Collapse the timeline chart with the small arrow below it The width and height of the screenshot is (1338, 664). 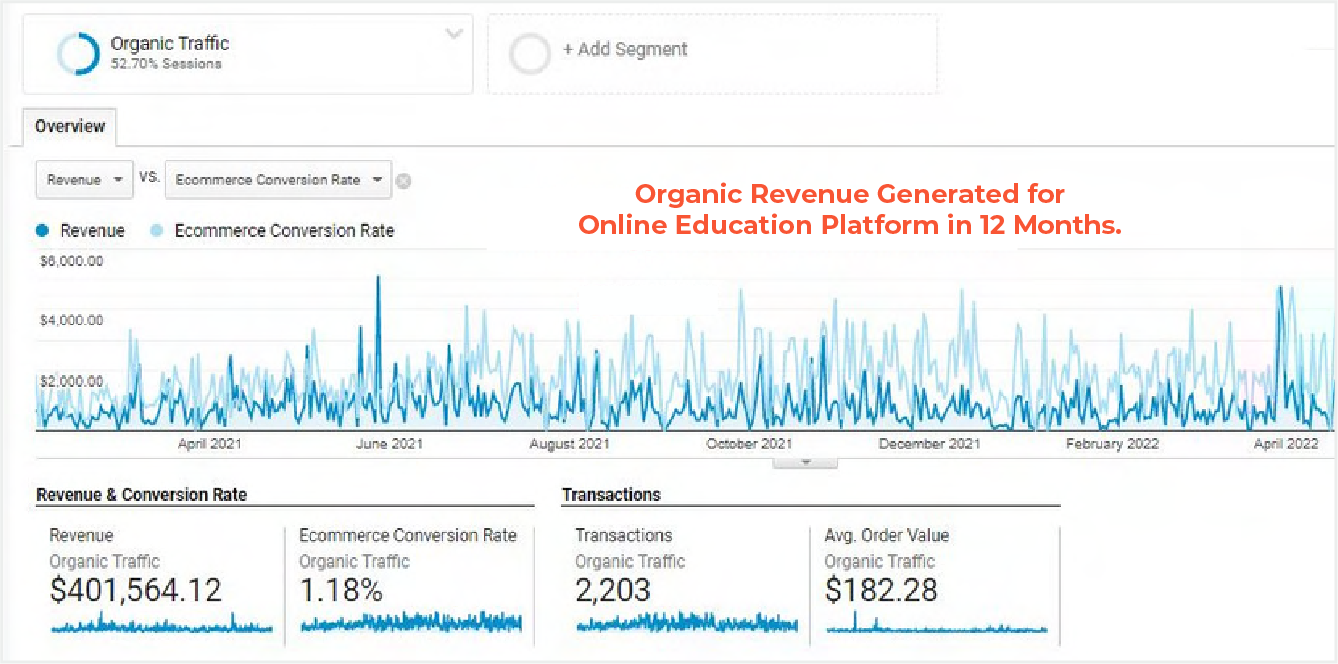[804, 461]
